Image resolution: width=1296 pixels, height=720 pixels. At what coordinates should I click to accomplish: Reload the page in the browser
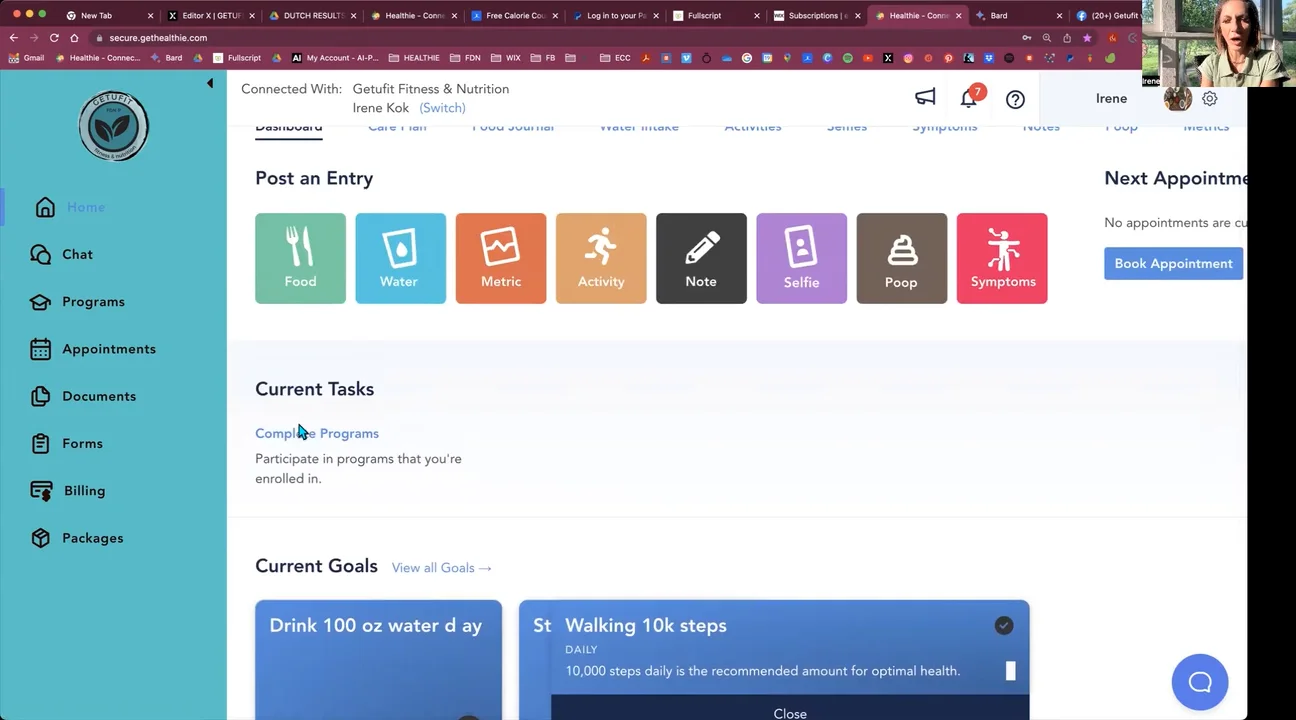[54, 38]
